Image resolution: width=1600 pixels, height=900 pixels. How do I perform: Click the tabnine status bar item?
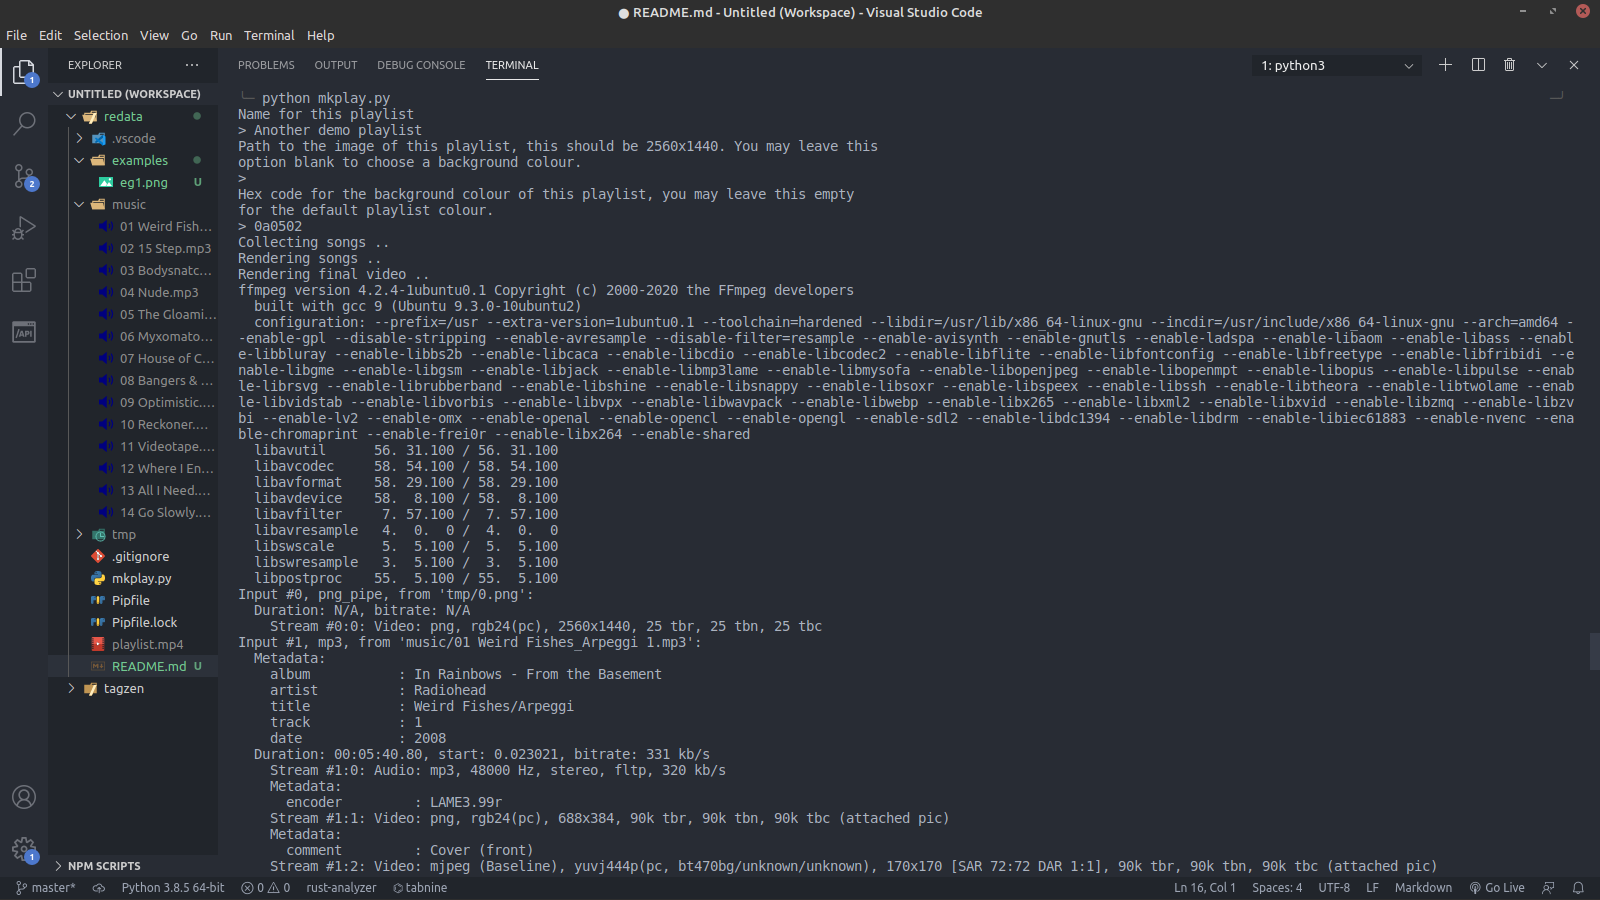point(420,888)
